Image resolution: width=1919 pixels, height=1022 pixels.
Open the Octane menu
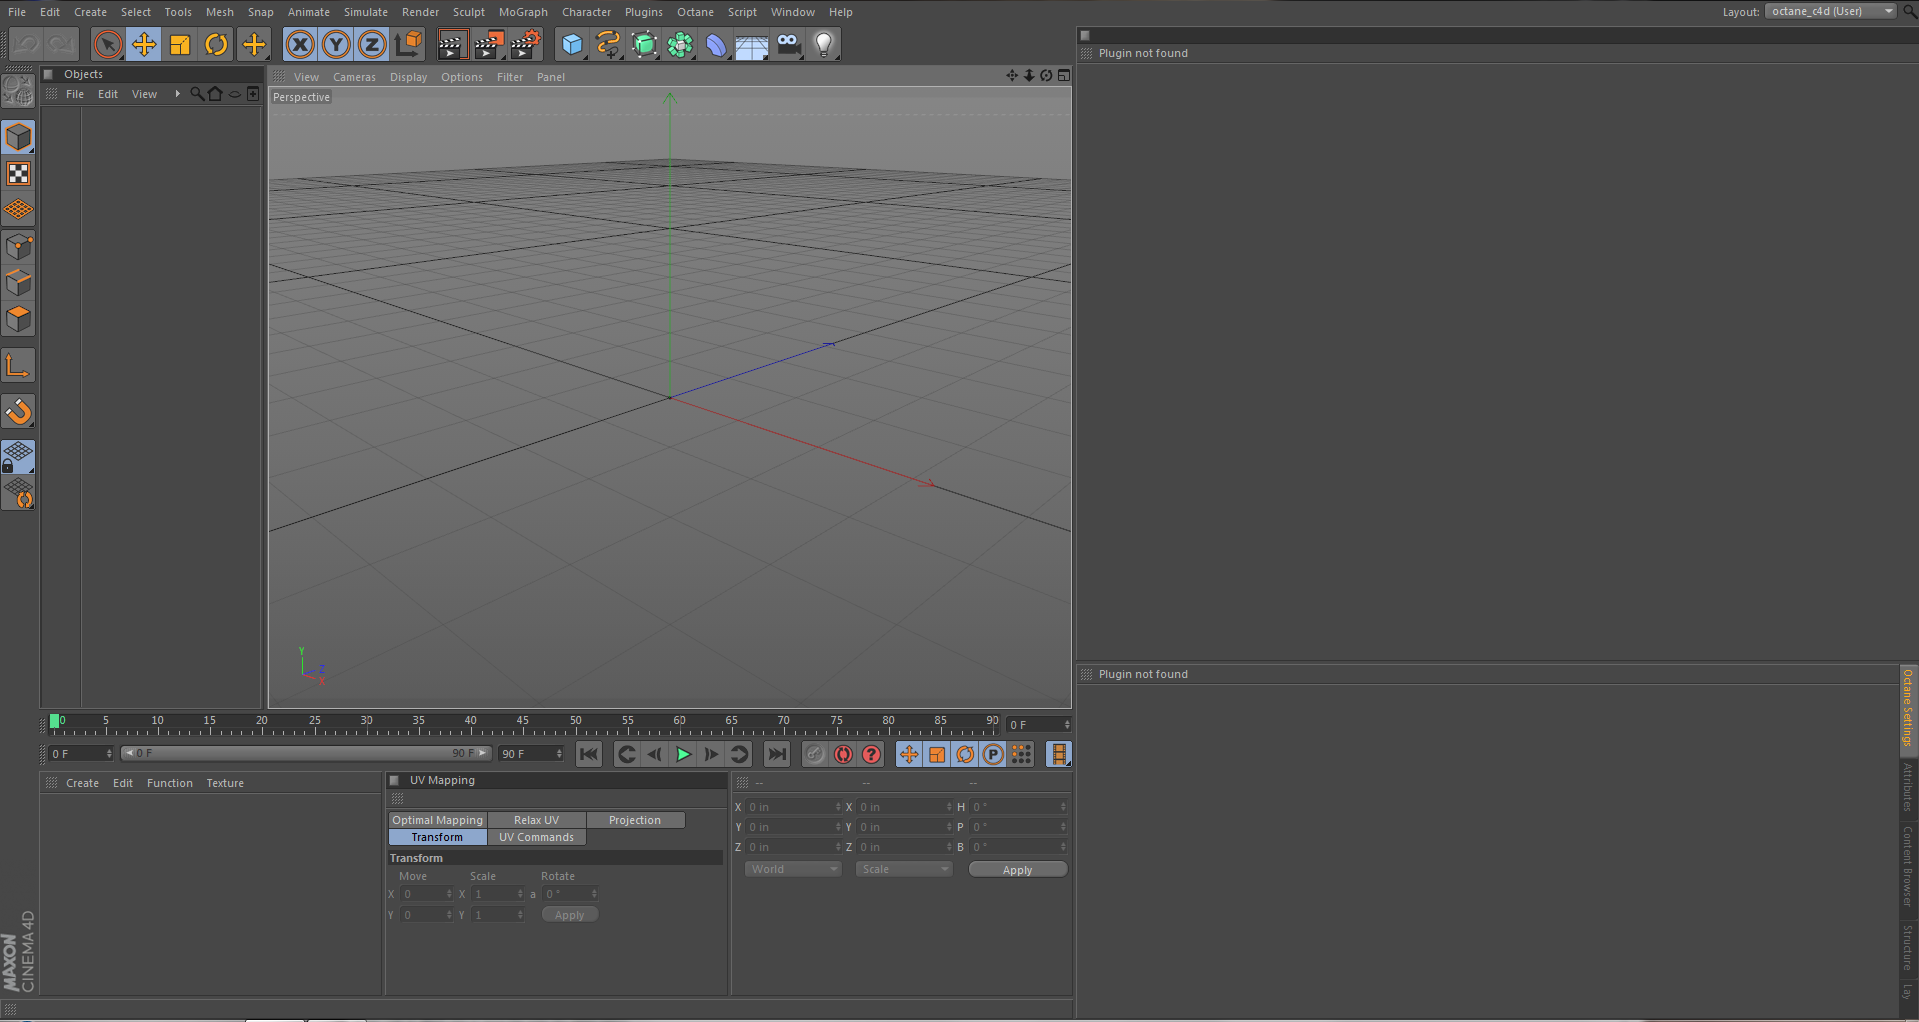(x=695, y=12)
